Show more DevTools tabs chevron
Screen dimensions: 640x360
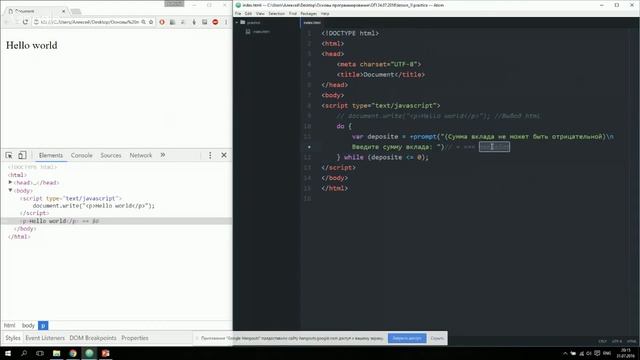coord(163,155)
